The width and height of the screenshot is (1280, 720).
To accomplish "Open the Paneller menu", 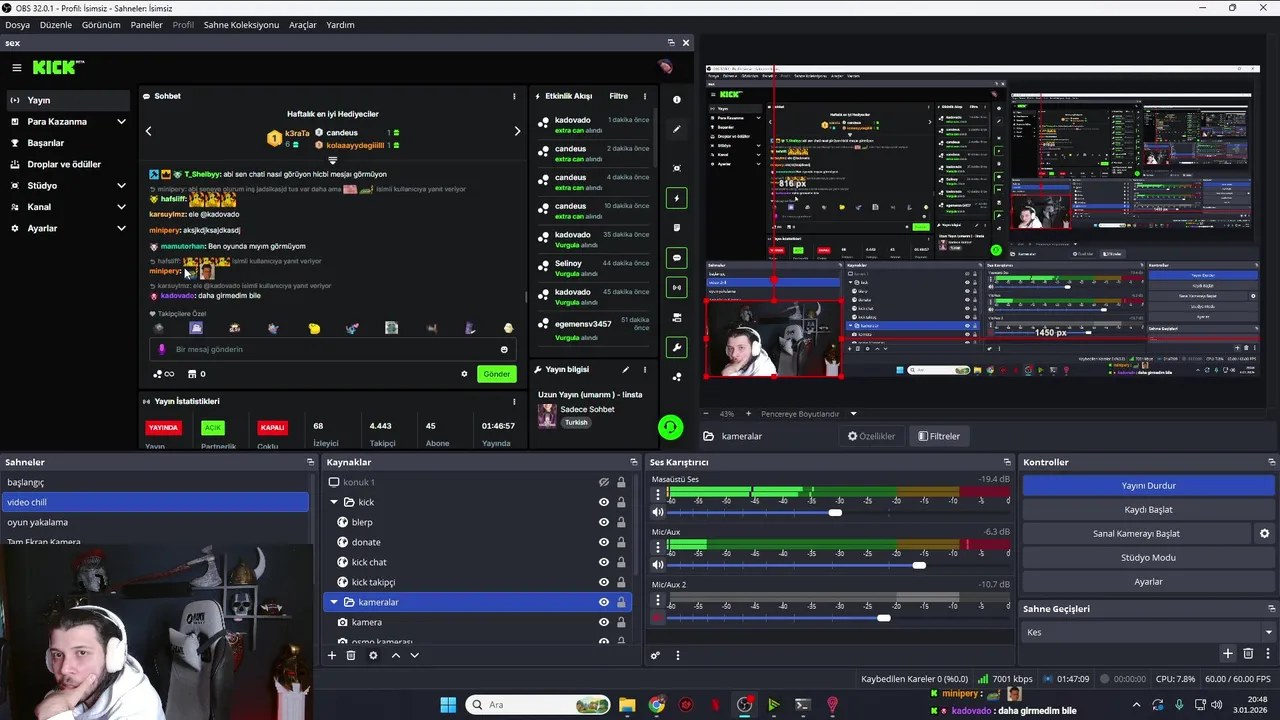I will [146, 25].
